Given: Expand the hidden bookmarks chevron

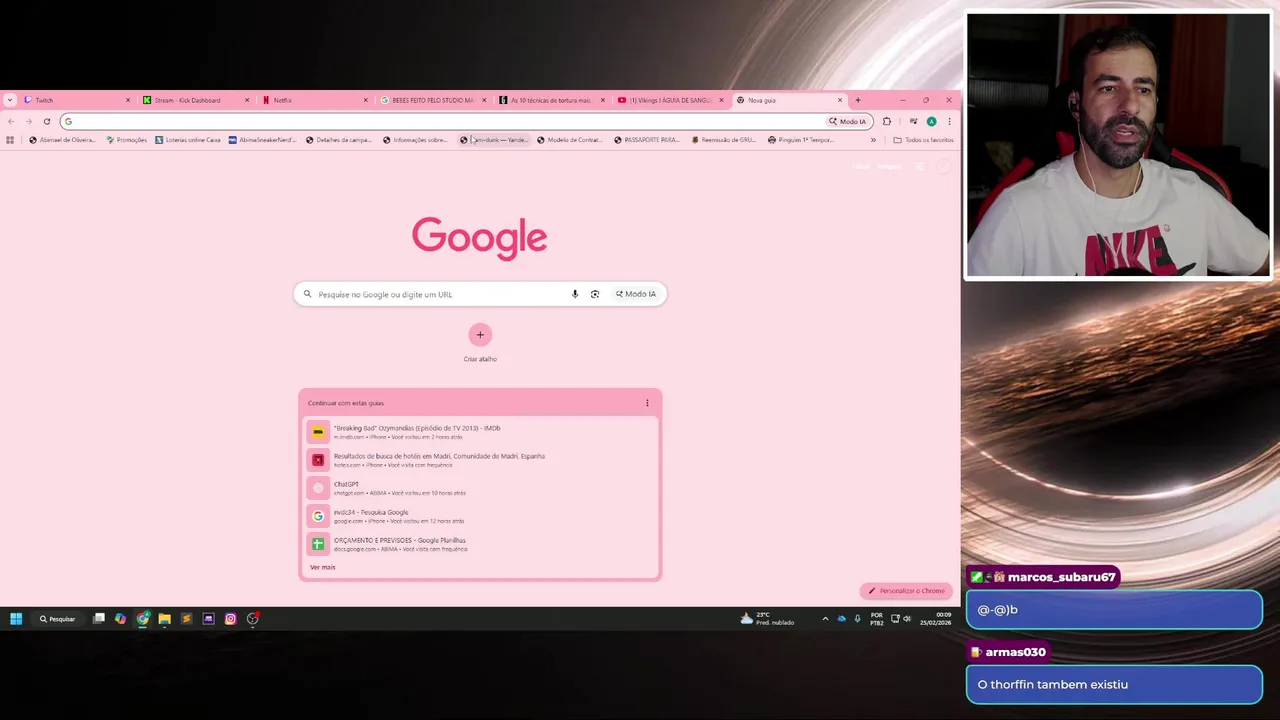Looking at the screenshot, I should coord(873,140).
